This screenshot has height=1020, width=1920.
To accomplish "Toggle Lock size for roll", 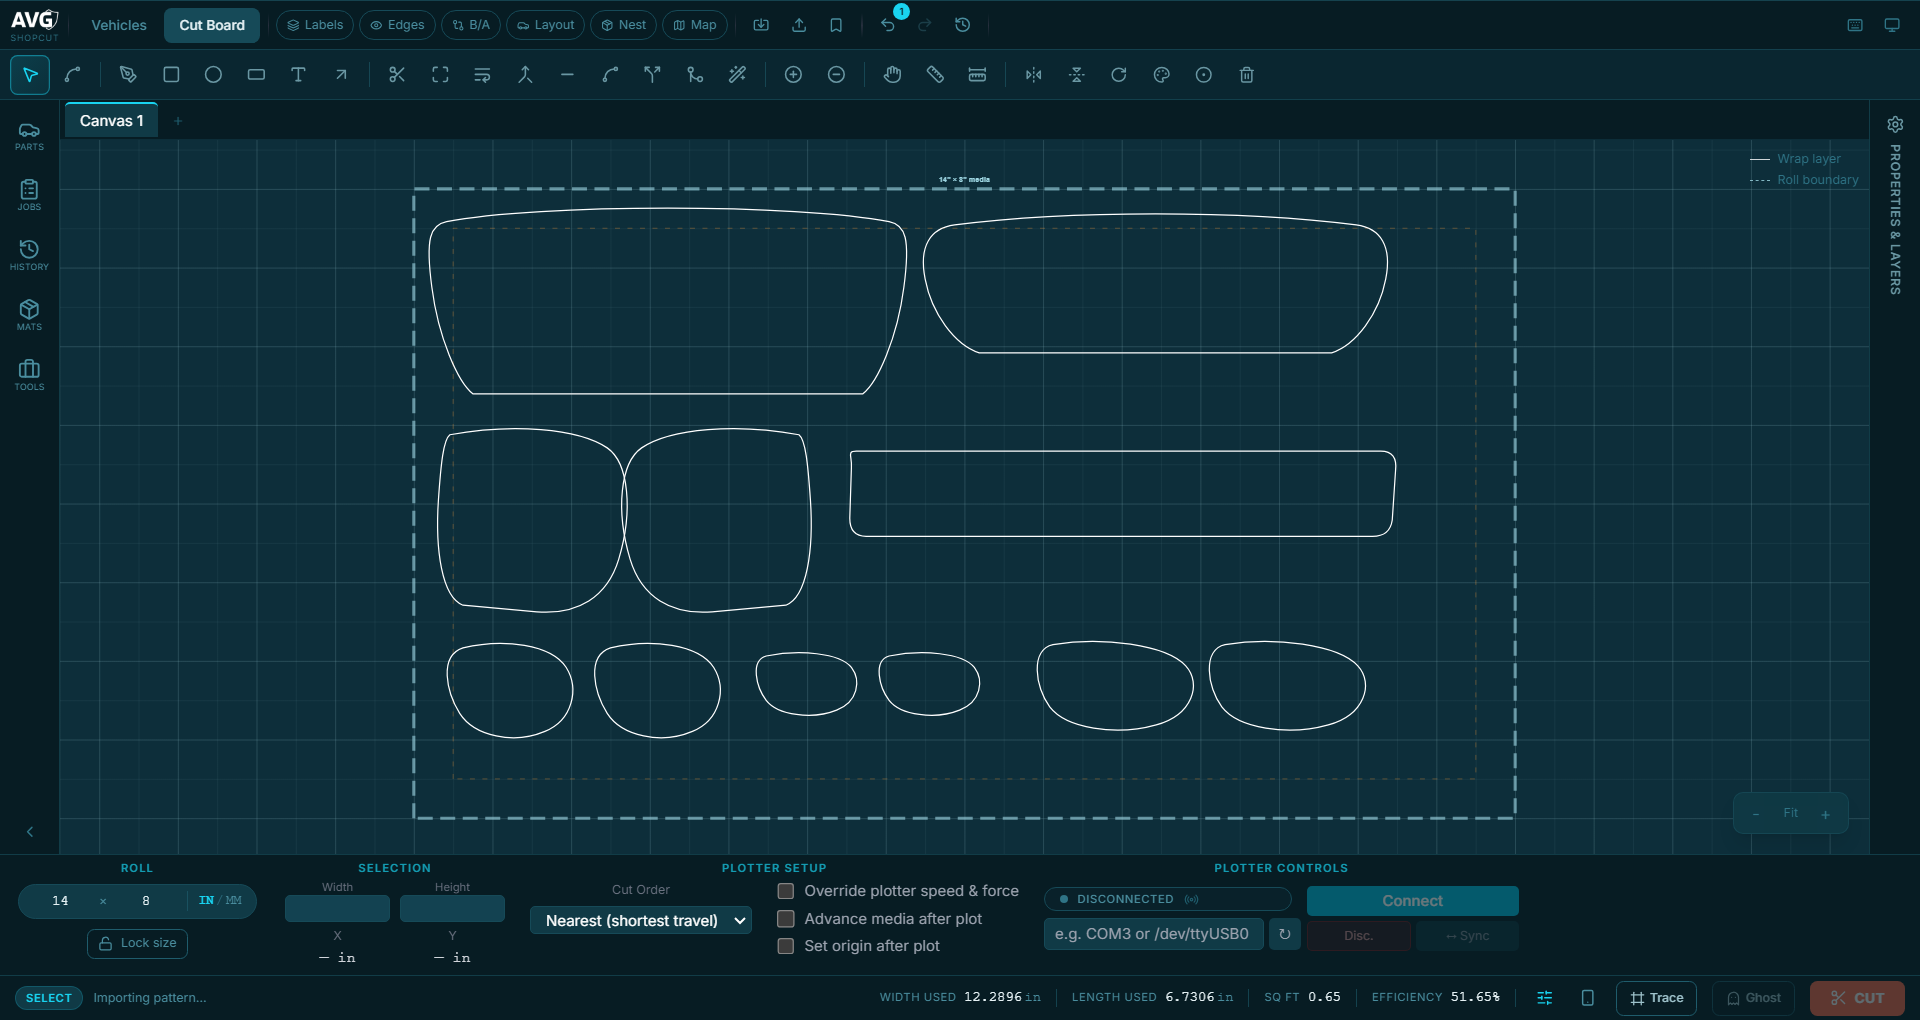I will [137, 943].
